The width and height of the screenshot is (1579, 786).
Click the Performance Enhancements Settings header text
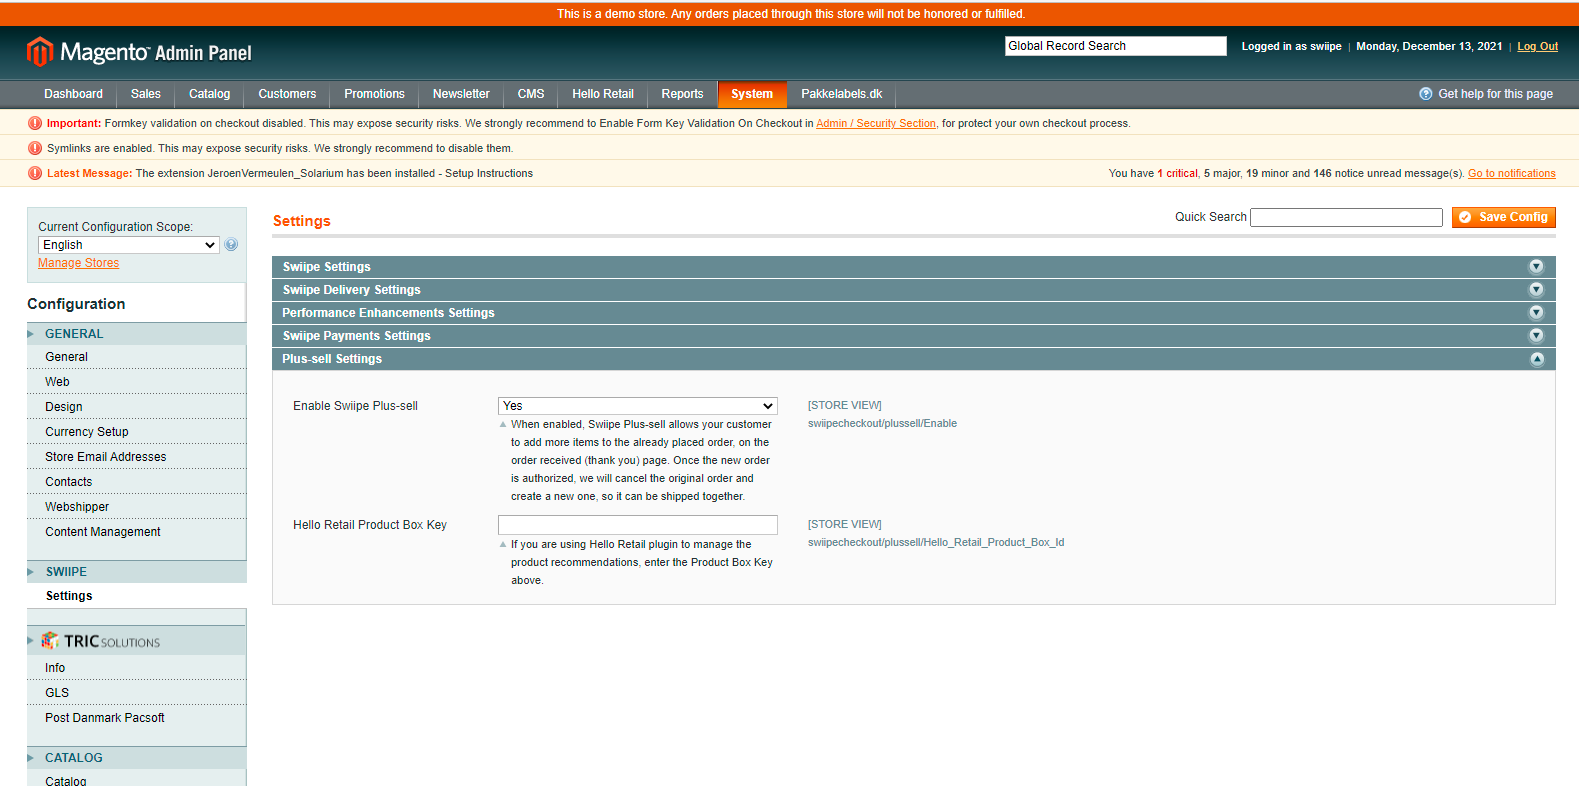[x=388, y=313]
